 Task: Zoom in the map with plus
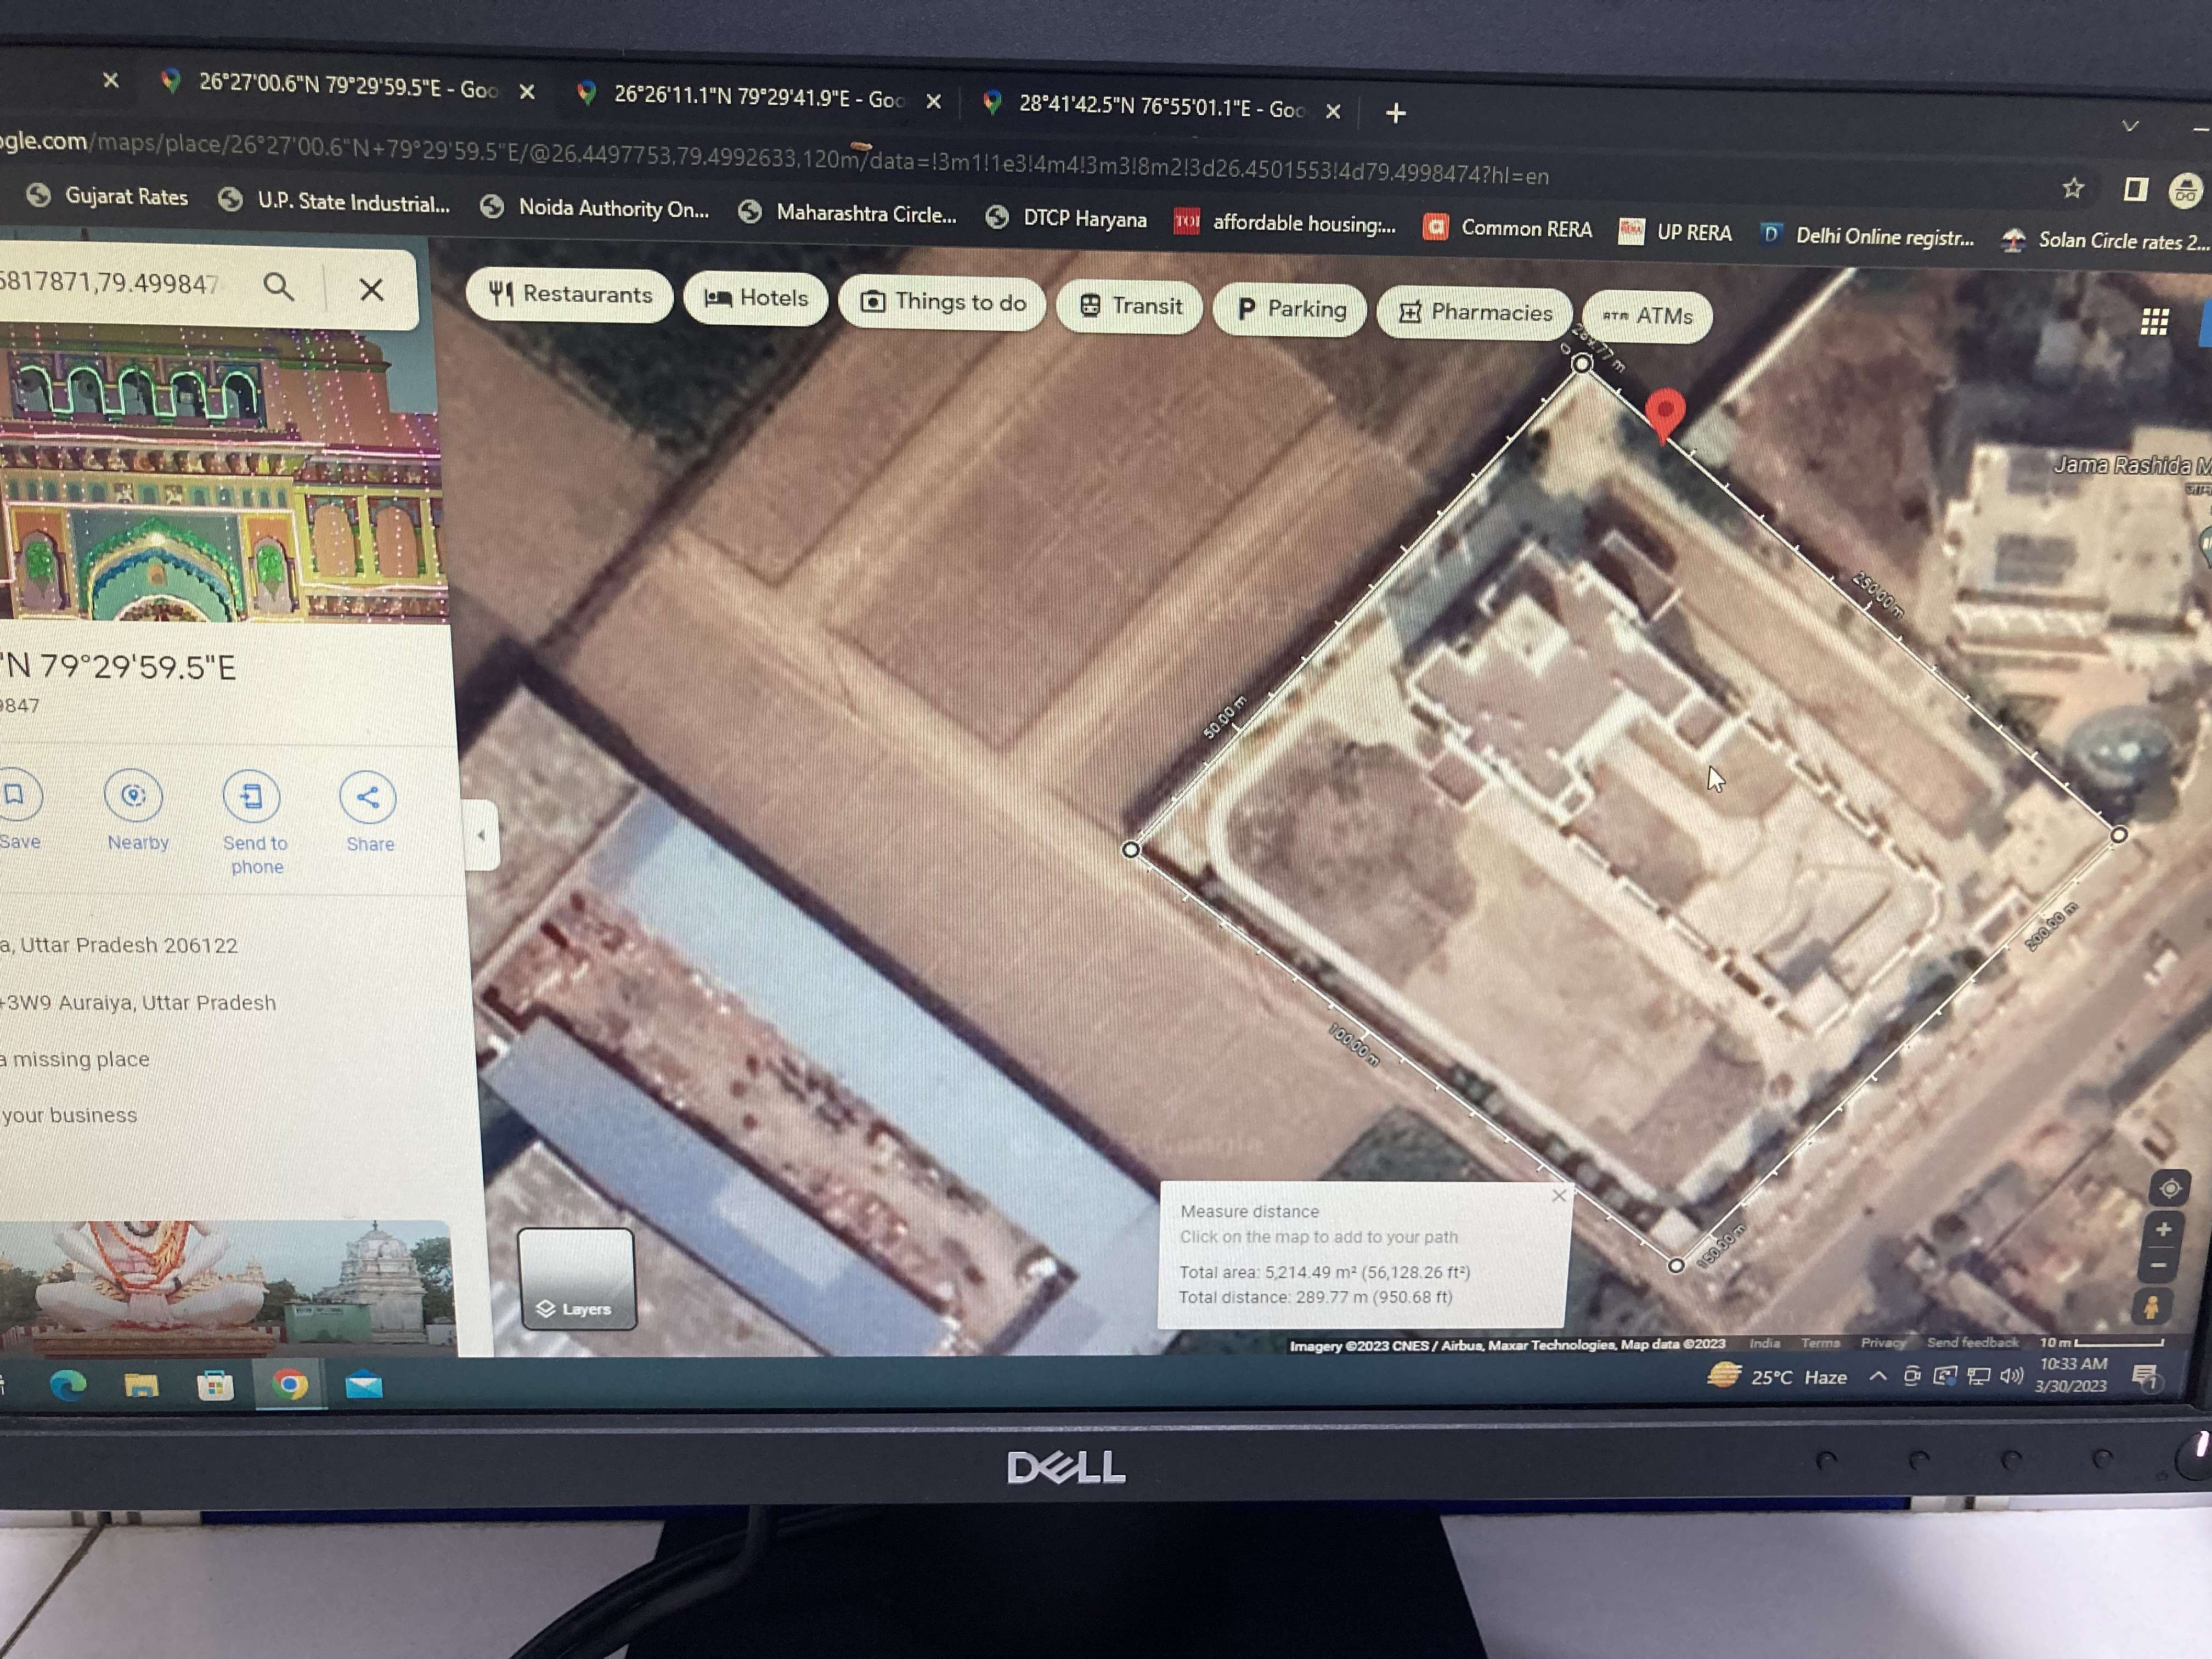[2163, 1230]
